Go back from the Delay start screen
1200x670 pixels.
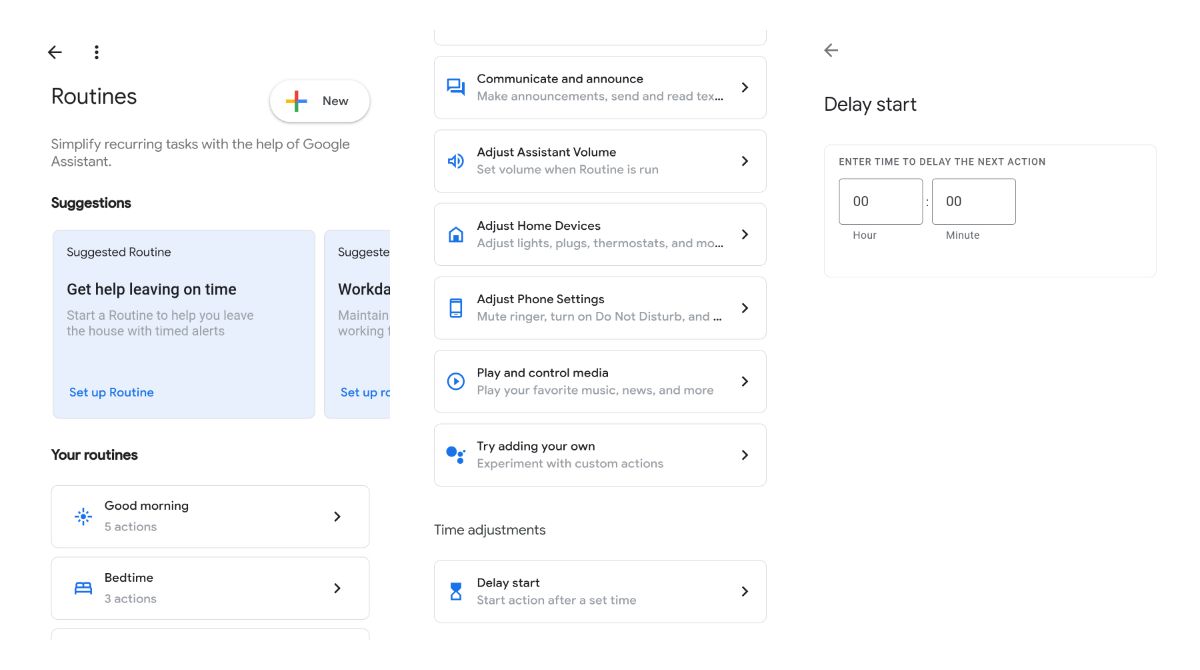pos(831,50)
